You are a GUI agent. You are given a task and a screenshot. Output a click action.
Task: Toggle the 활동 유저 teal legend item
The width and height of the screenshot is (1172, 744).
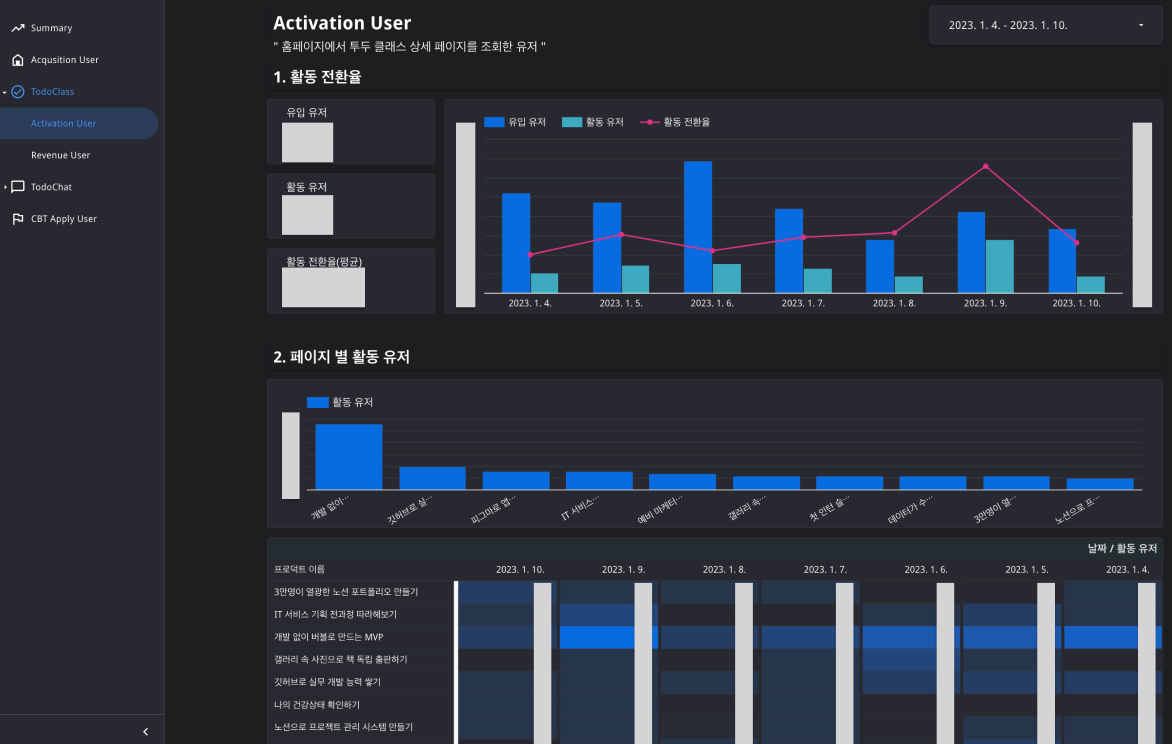click(x=593, y=122)
